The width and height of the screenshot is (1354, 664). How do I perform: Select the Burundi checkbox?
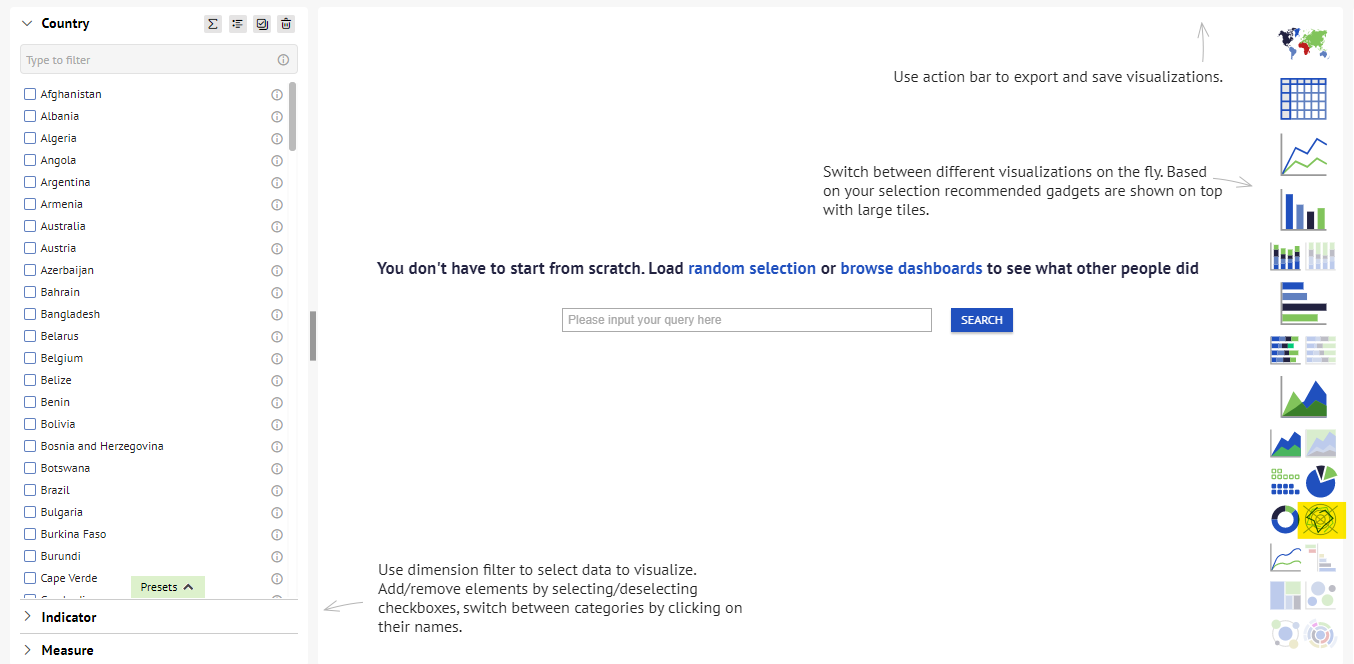click(30, 556)
